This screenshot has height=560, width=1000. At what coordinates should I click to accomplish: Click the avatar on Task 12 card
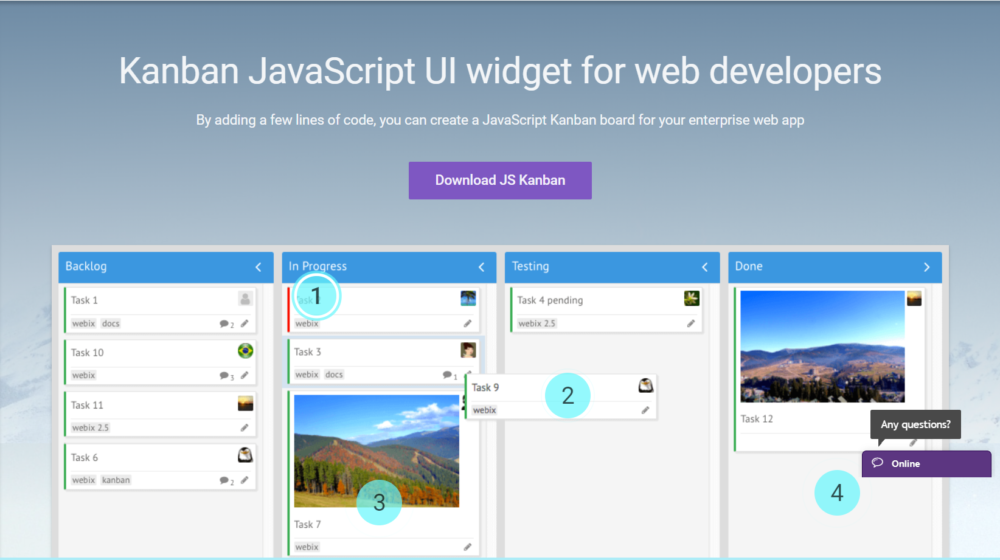pos(914,298)
